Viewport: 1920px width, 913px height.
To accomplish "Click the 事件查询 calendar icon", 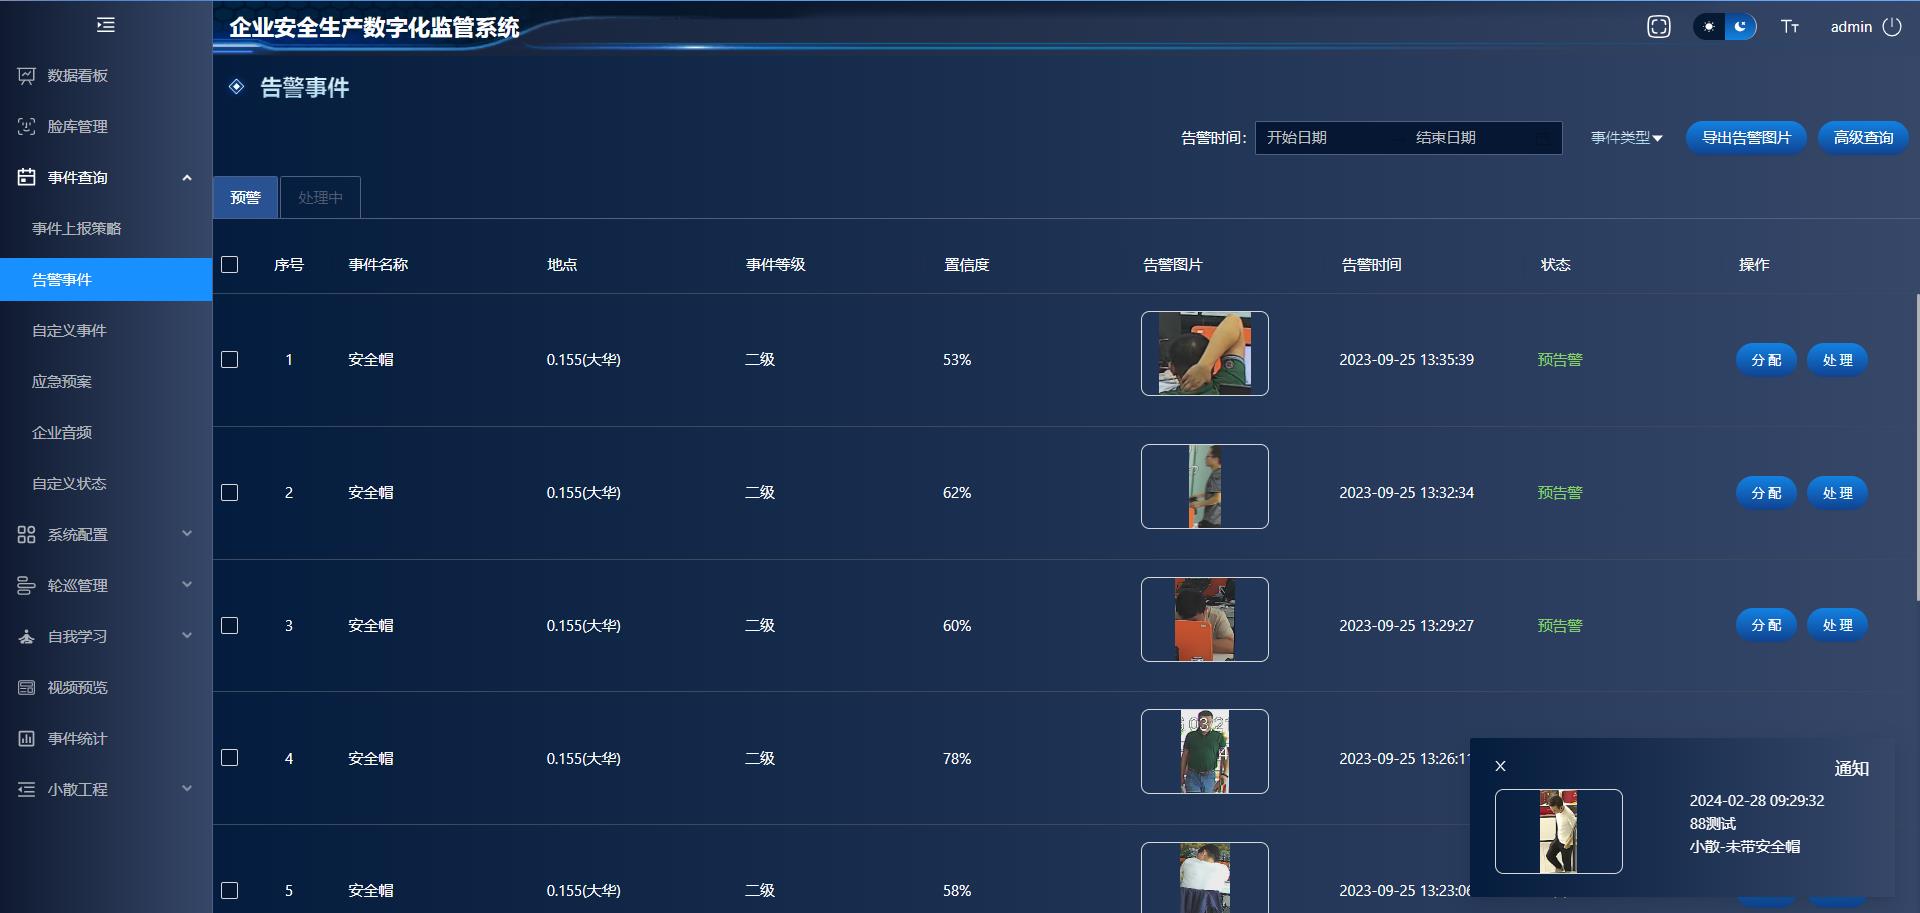I will click(x=26, y=178).
